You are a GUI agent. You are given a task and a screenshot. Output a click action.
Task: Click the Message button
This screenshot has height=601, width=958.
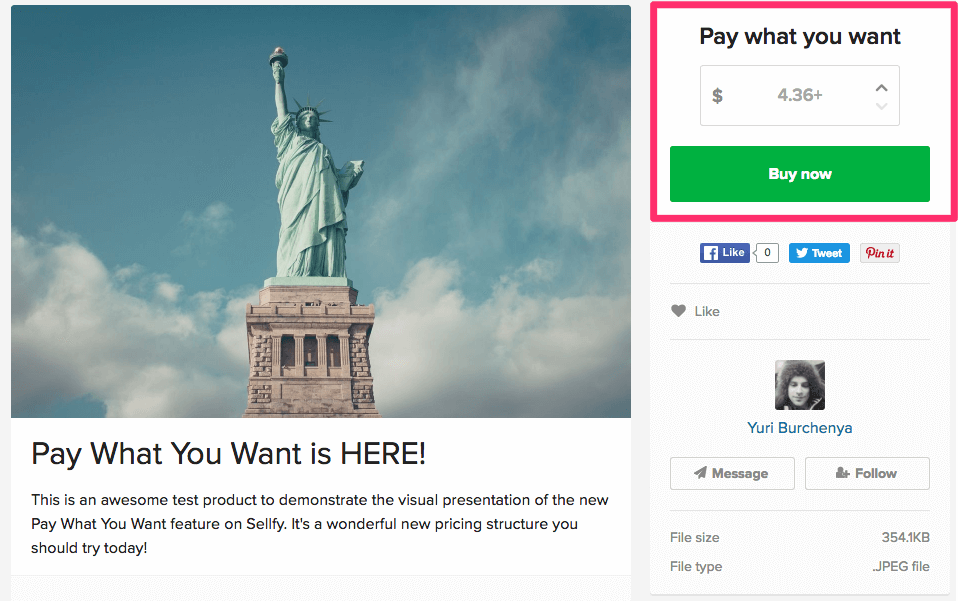coord(732,473)
